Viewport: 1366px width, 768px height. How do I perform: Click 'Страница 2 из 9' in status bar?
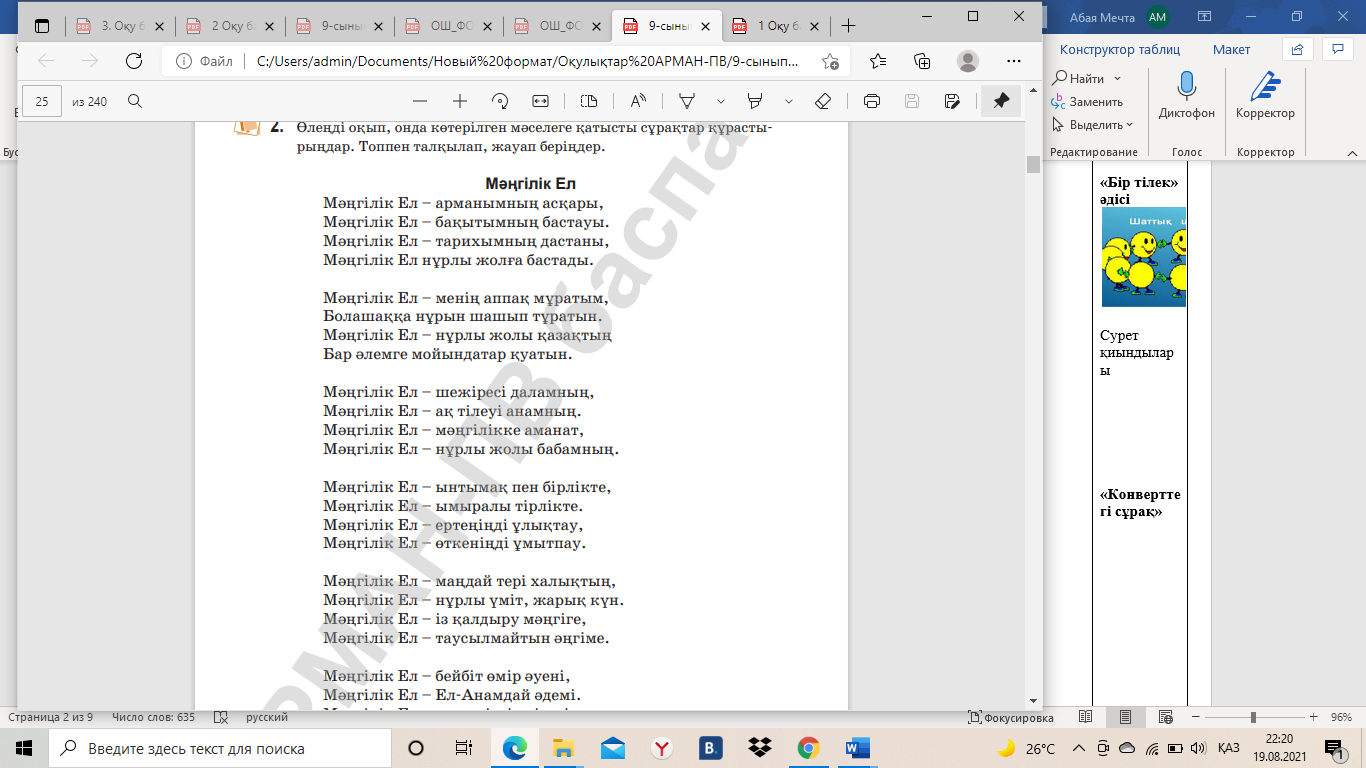tap(51, 718)
